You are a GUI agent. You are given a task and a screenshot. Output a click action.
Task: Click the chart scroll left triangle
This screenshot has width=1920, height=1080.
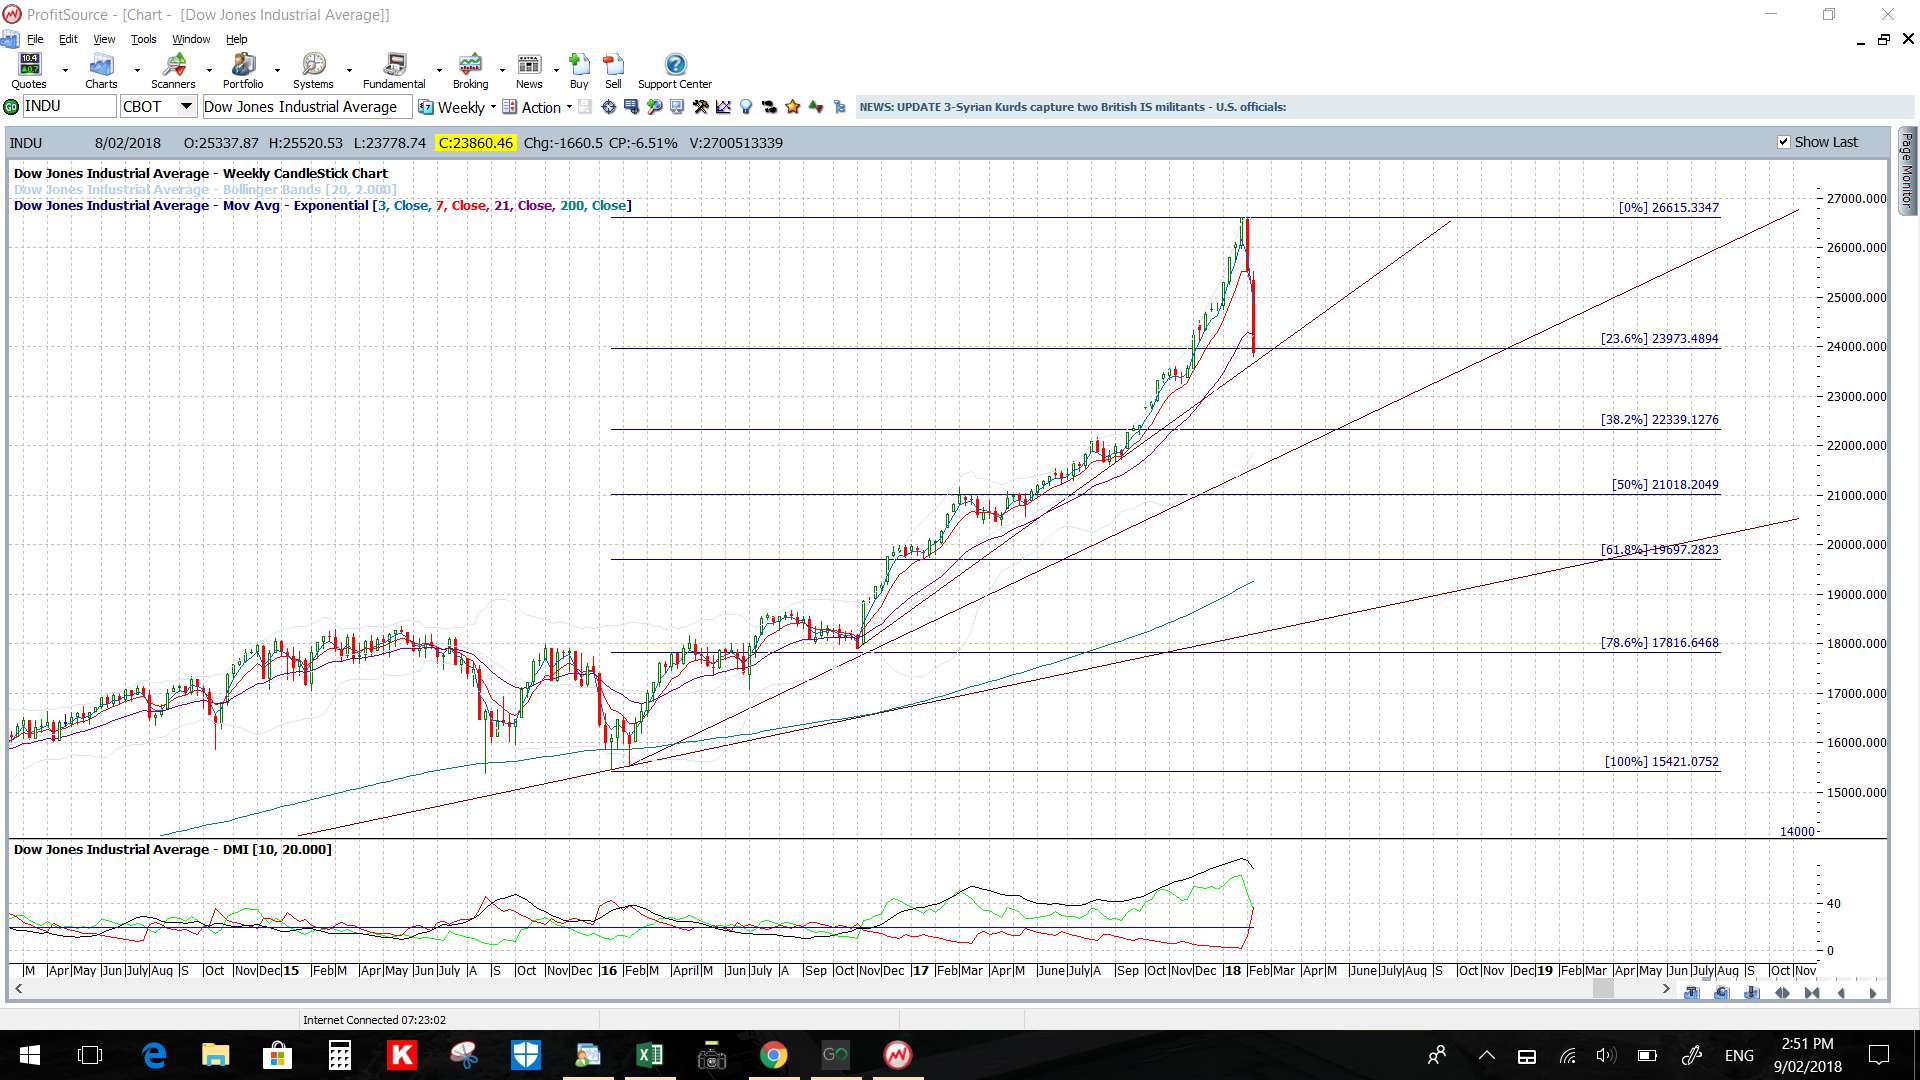click(x=1842, y=993)
